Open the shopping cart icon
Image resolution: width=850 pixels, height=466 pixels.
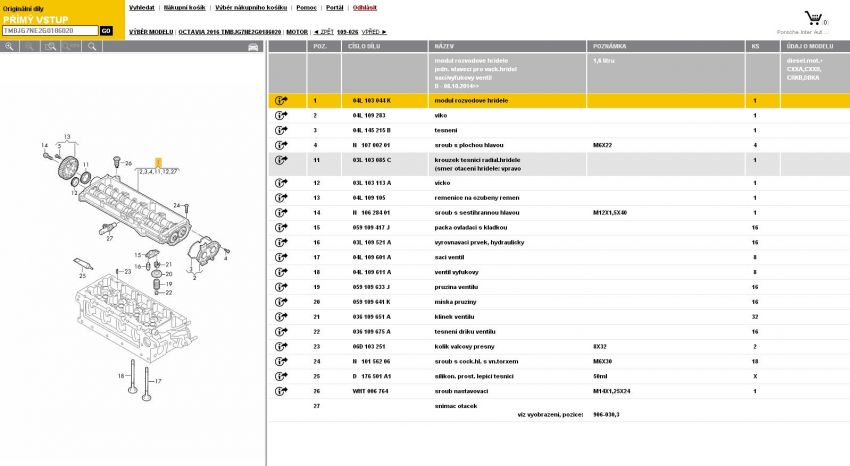[814, 19]
